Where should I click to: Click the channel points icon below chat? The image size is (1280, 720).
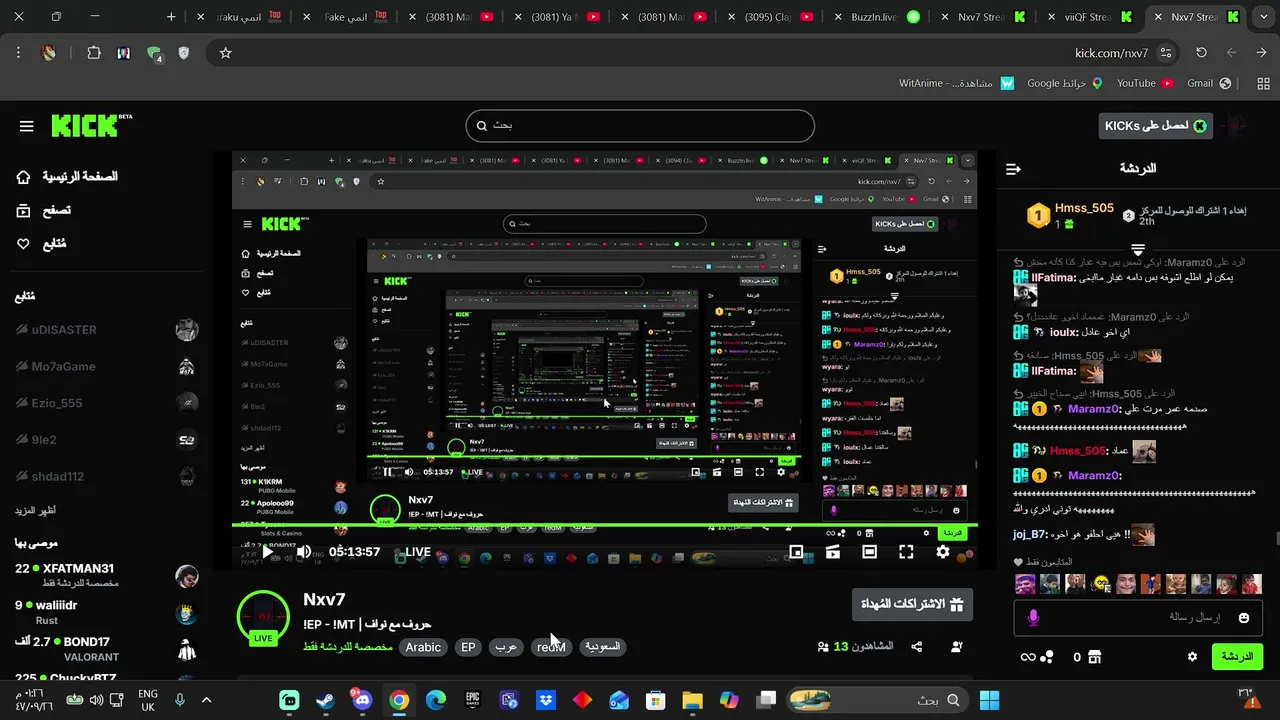click(x=1047, y=657)
